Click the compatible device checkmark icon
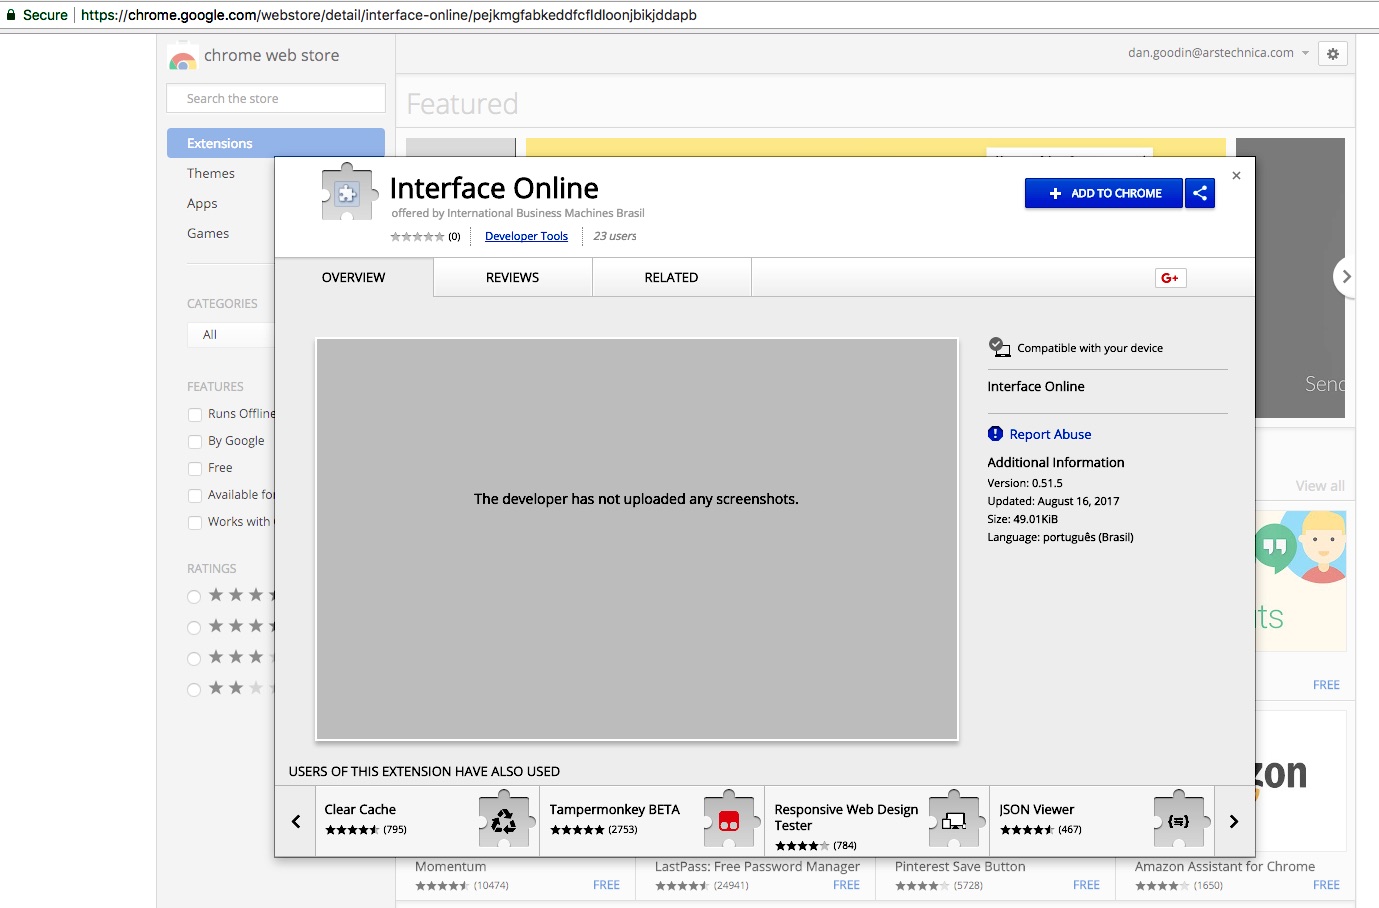The image size is (1379, 908). point(999,347)
